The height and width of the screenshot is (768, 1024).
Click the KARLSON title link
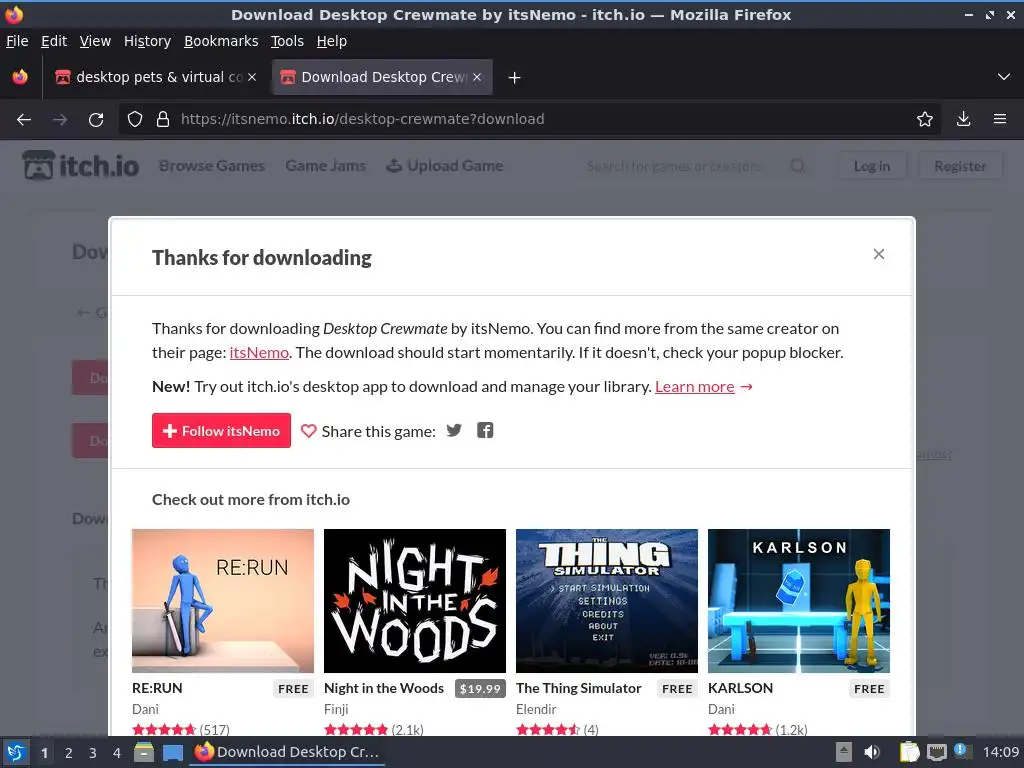click(740, 688)
